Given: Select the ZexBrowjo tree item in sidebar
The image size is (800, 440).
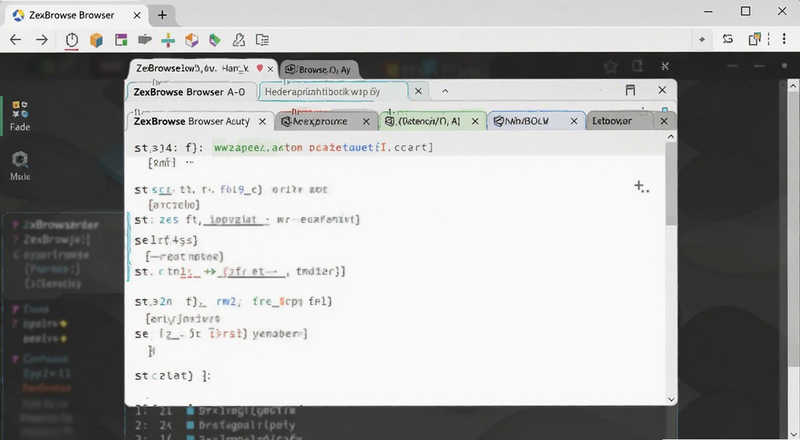Looking at the screenshot, I should pos(57,239).
